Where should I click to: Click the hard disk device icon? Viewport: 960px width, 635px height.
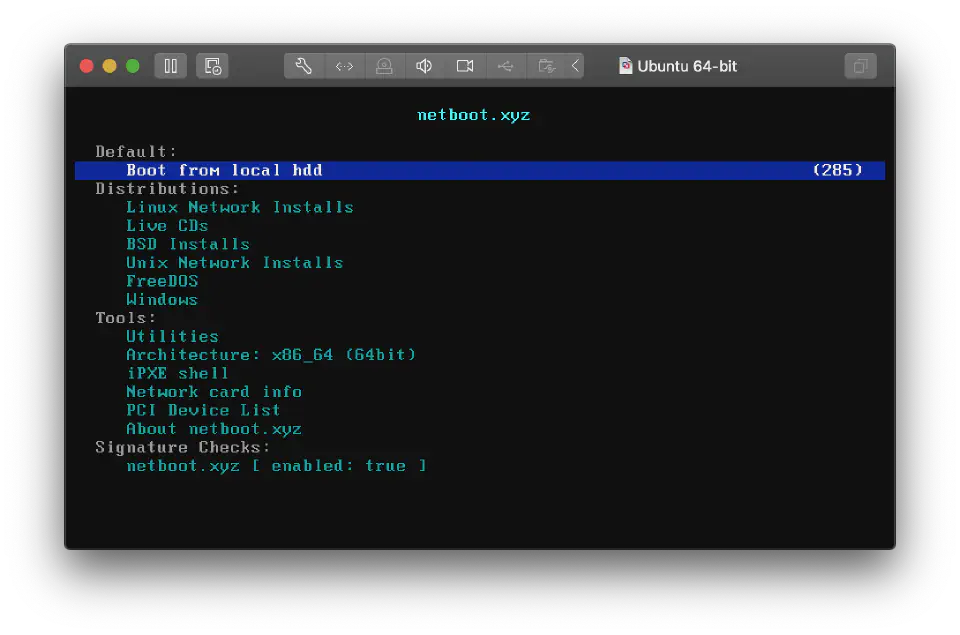pyautogui.click(x=384, y=66)
